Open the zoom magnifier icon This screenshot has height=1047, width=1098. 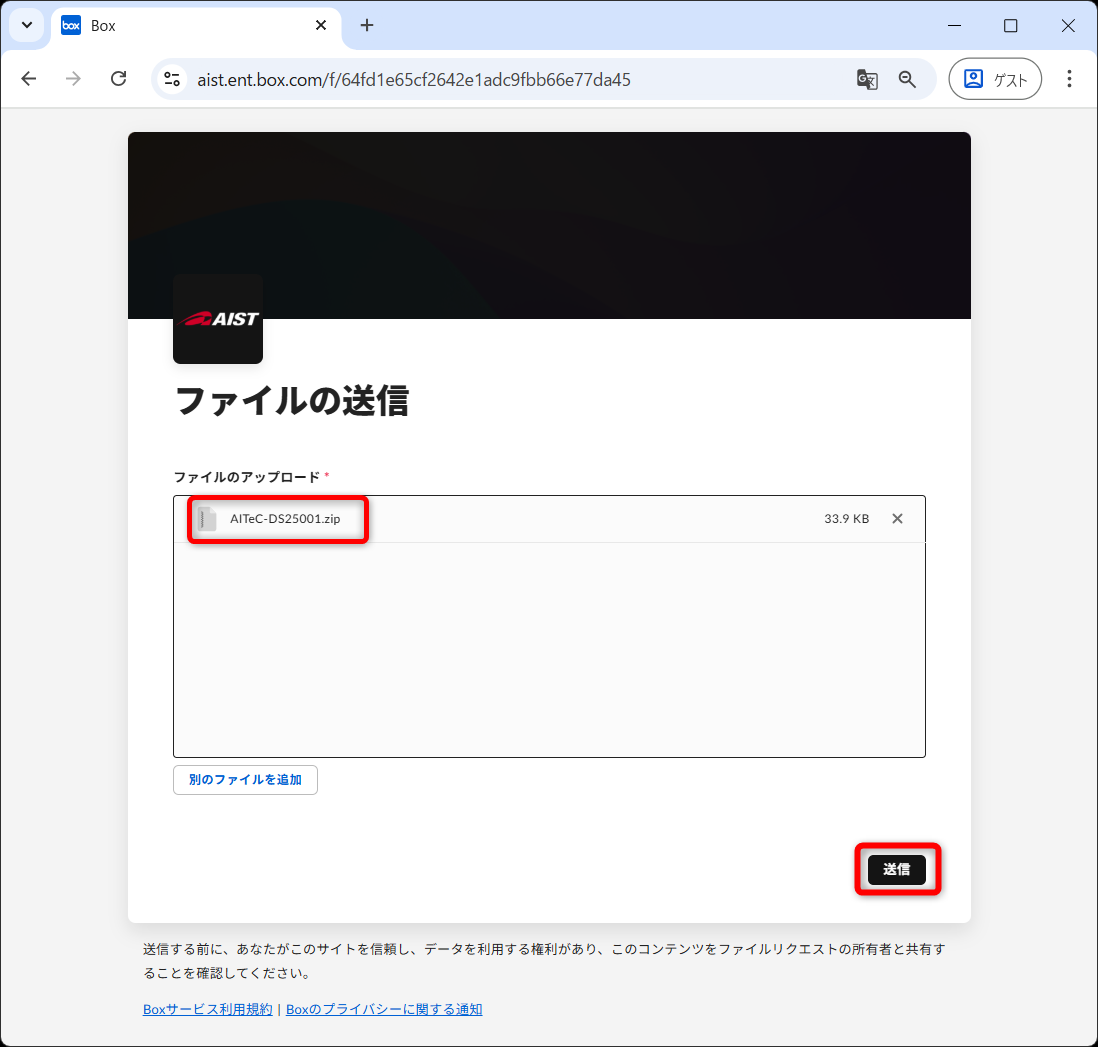(907, 79)
